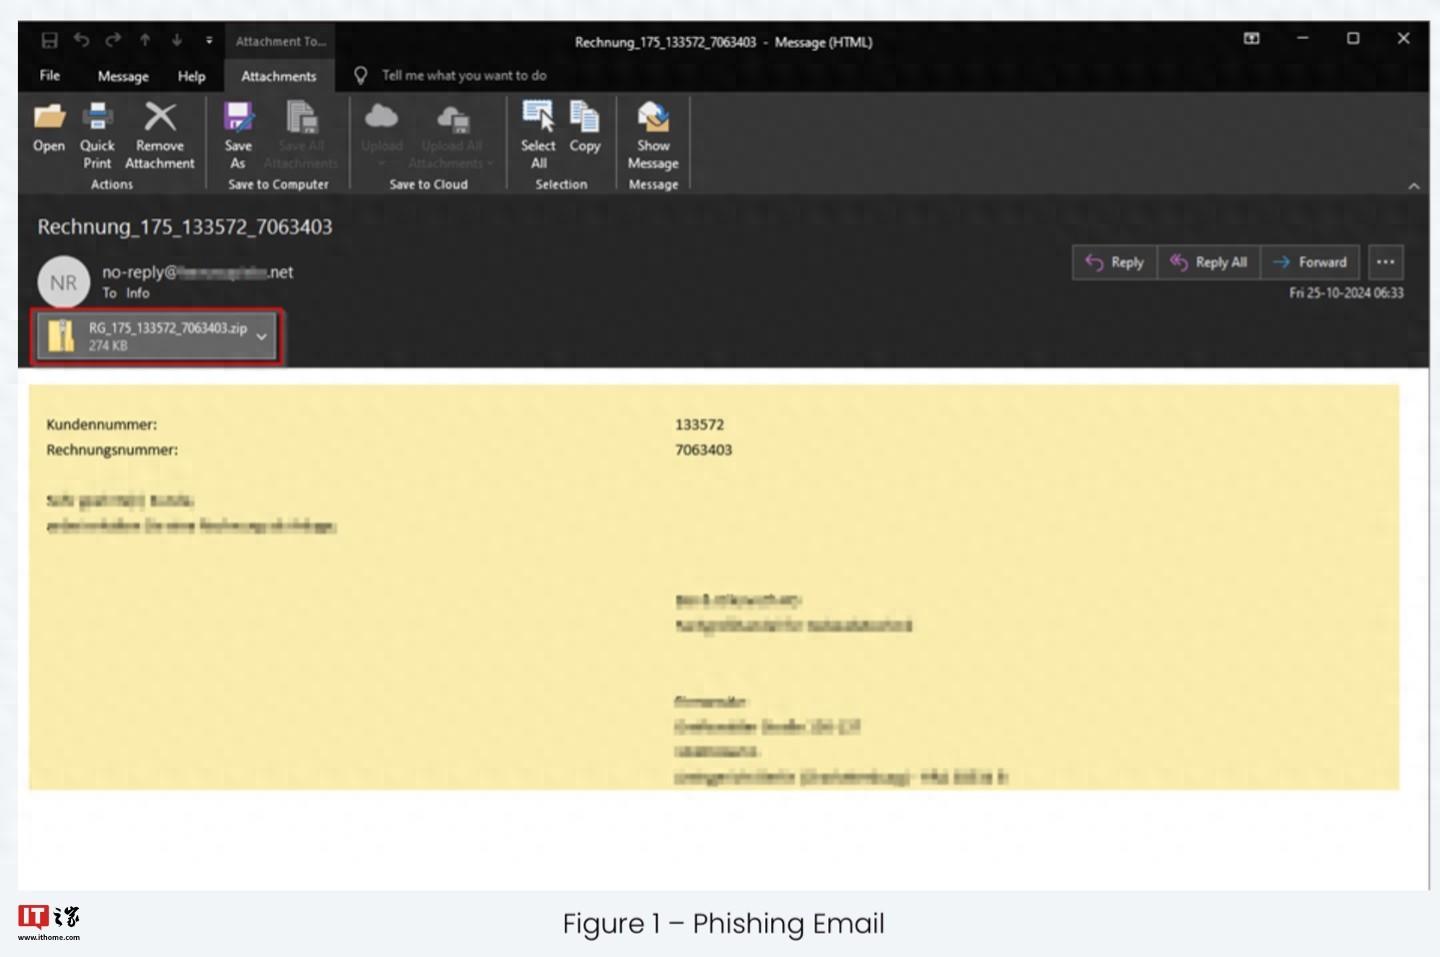
Task: Click the Kundennummer label
Action: 101,424
